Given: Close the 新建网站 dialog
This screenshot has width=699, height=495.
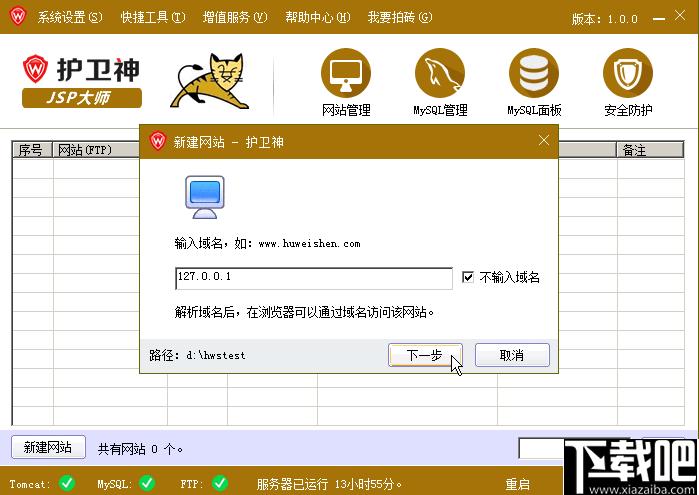Looking at the screenshot, I should point(543,140).
